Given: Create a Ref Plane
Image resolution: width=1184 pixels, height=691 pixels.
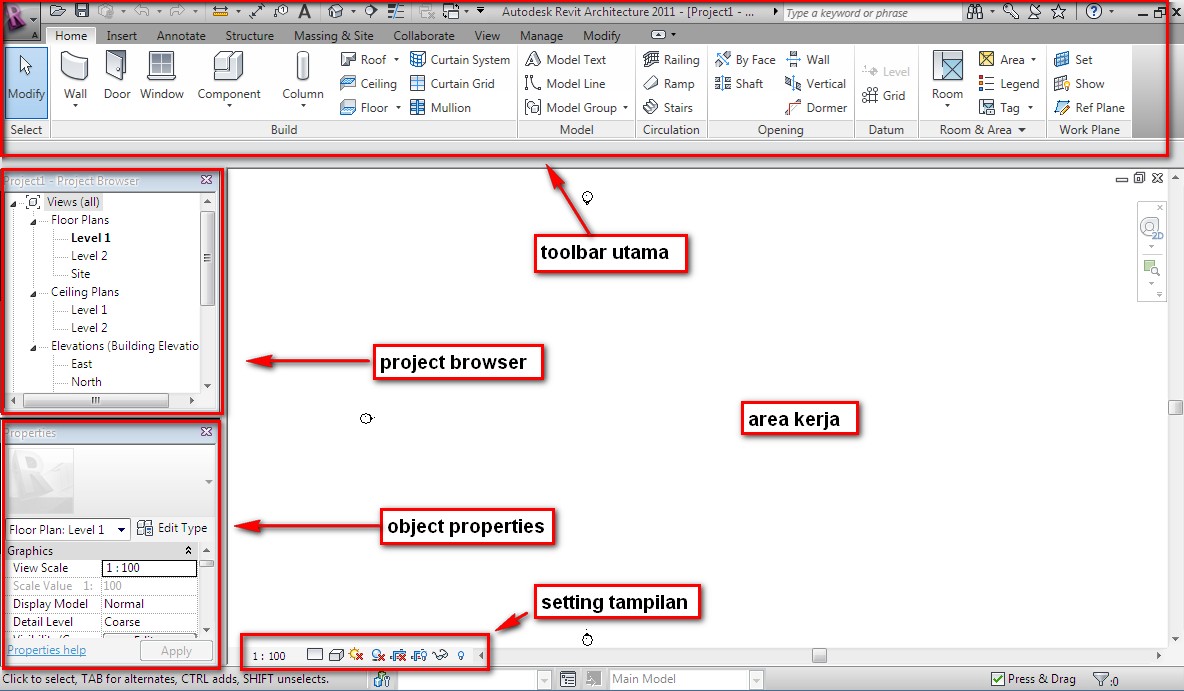Looking at the screenshot, I should (1090, 108).
